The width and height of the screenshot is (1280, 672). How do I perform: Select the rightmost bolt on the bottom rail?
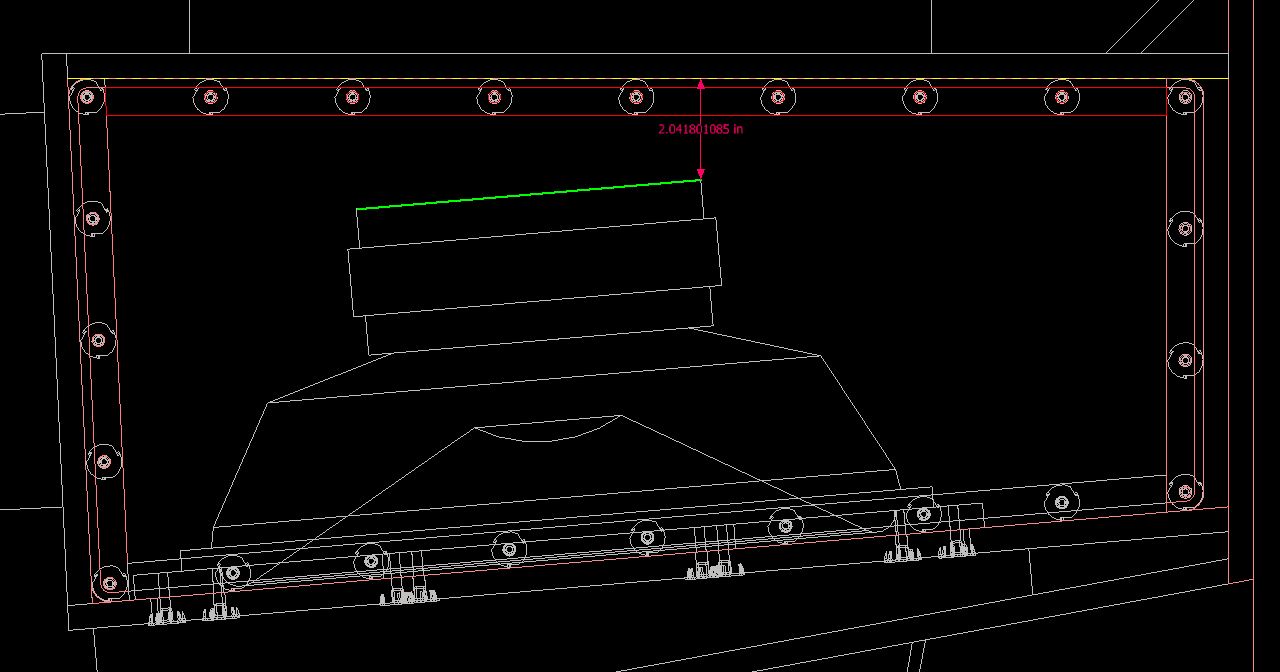click(1061, 501)
